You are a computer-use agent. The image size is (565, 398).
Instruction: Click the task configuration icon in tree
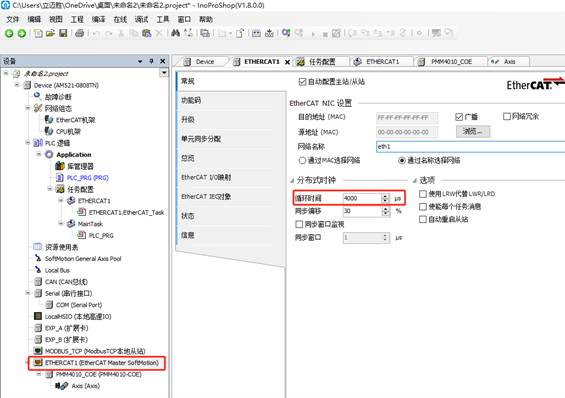pyautogui.click(x=60, y=189)
